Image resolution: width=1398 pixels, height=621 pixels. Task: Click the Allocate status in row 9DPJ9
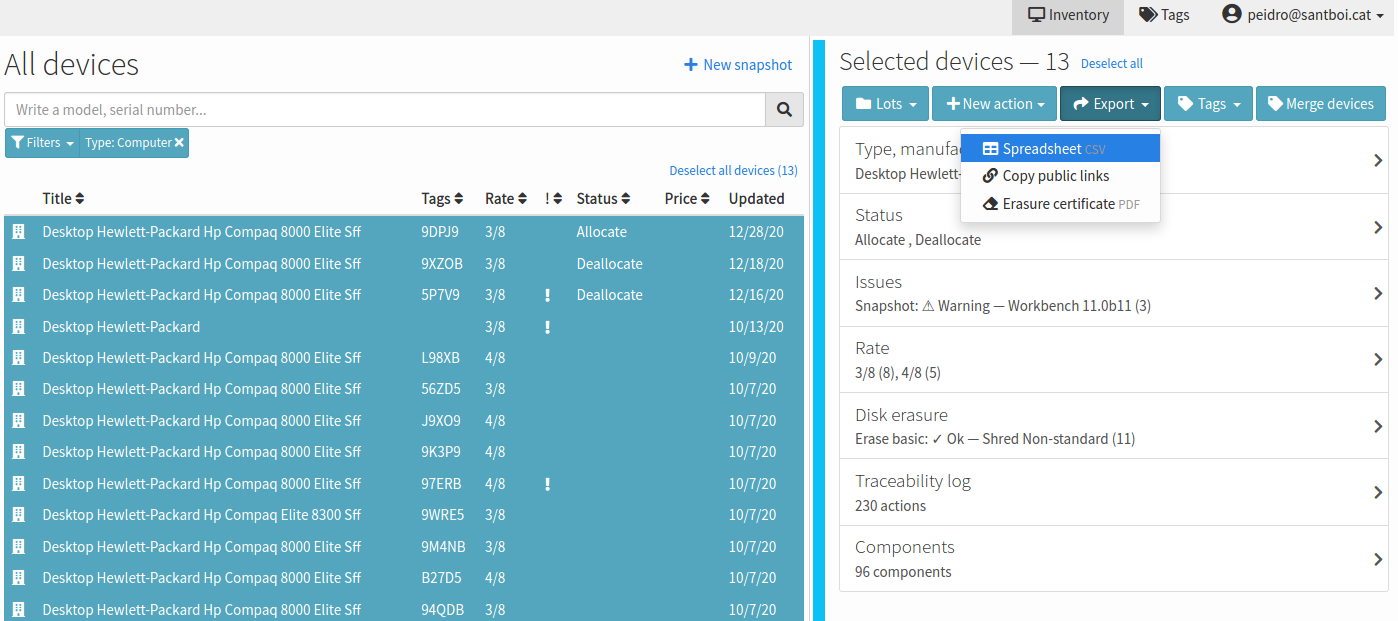coord(602,232)
